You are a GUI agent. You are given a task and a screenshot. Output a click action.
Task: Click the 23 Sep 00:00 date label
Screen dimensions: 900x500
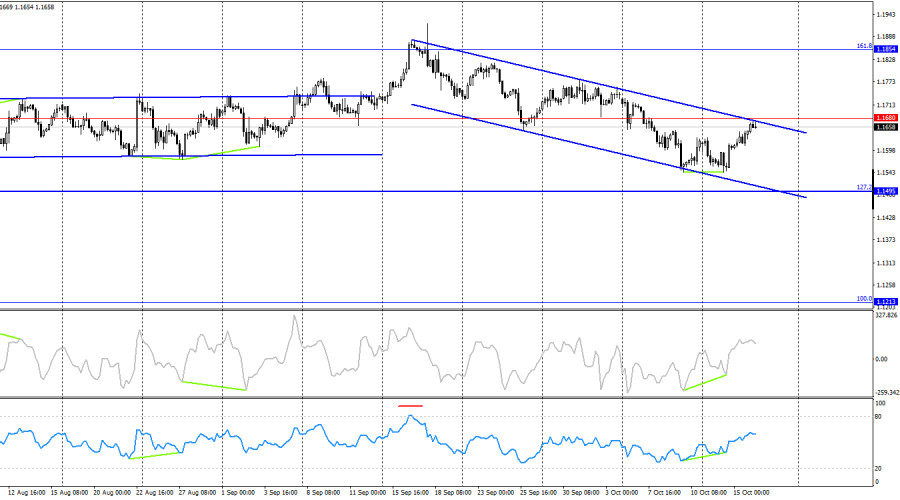pos(496,493)
